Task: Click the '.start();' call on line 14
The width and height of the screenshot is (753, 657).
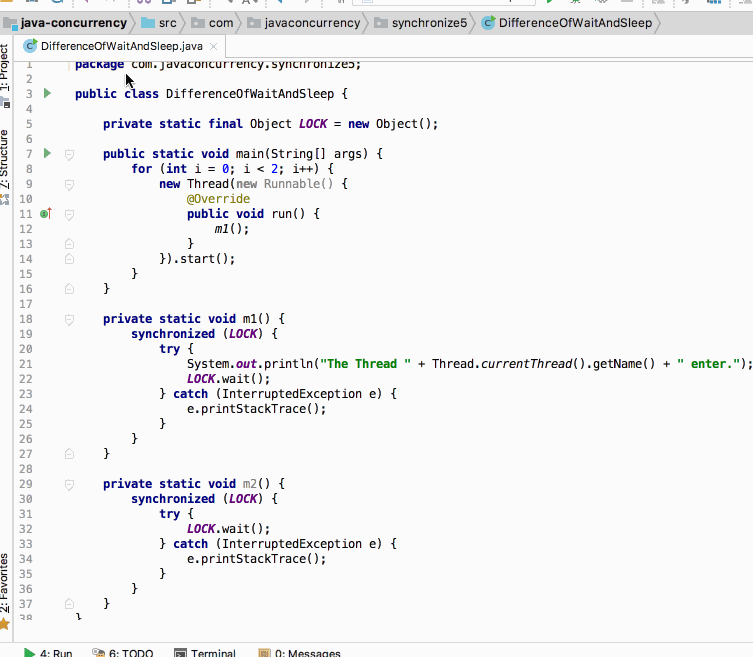Action: point(204,259)
